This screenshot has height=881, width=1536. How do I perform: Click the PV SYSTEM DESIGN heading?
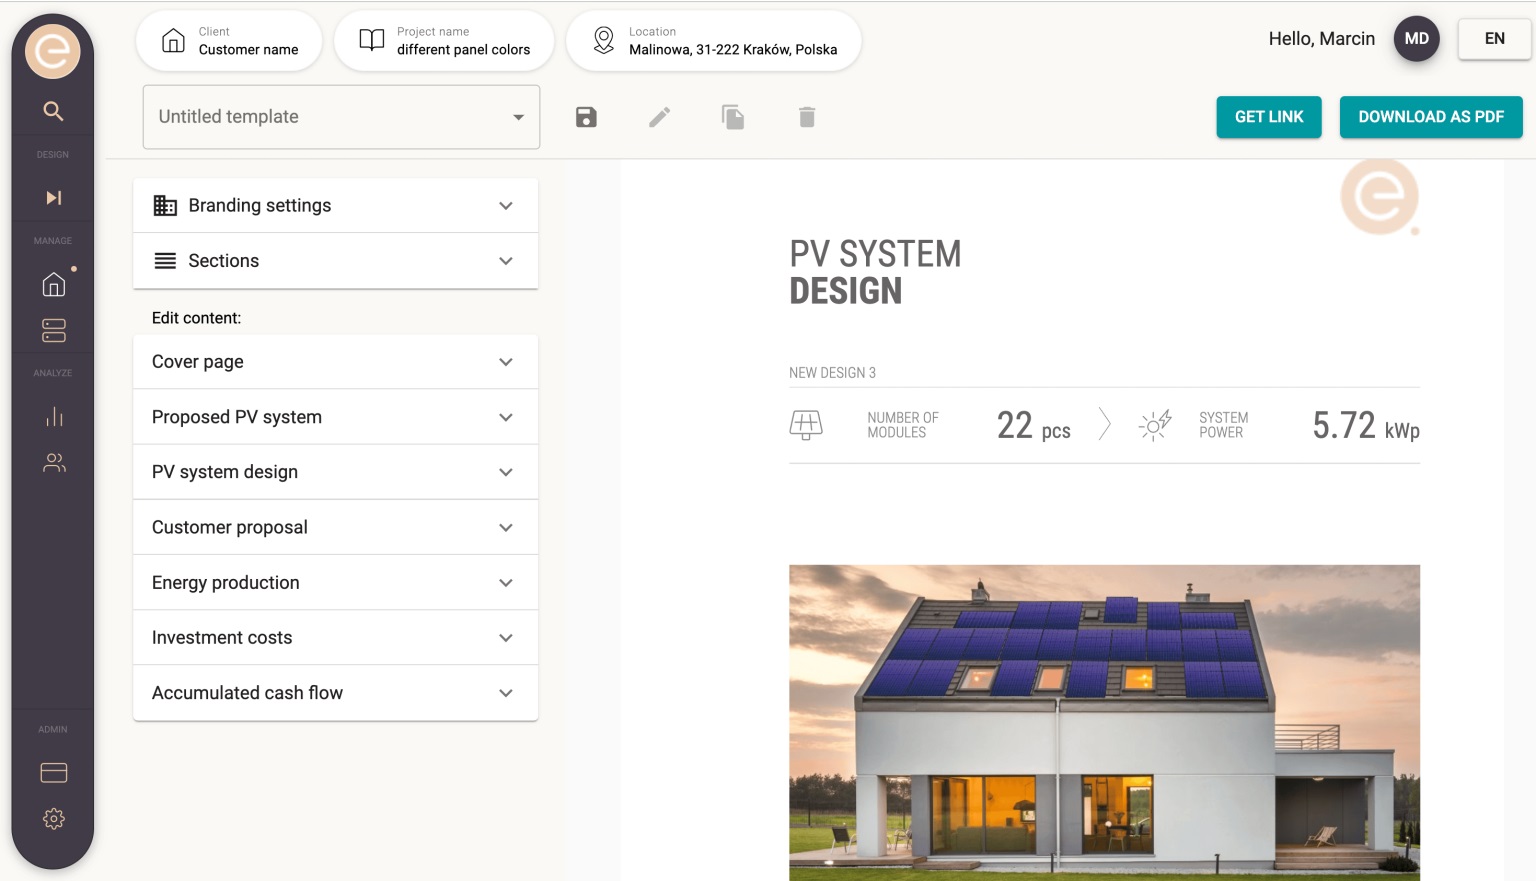pos(875,272)
